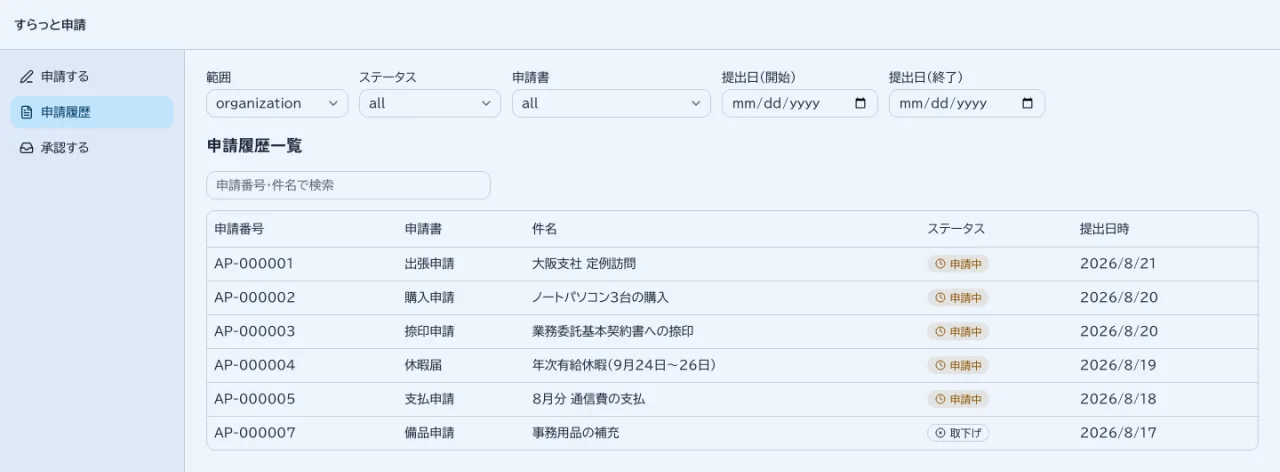Viewport: 1280px width, 472px height.
Task: Click the 購入申請 cell
Action: pyautogui.click(x=429, y=298)
